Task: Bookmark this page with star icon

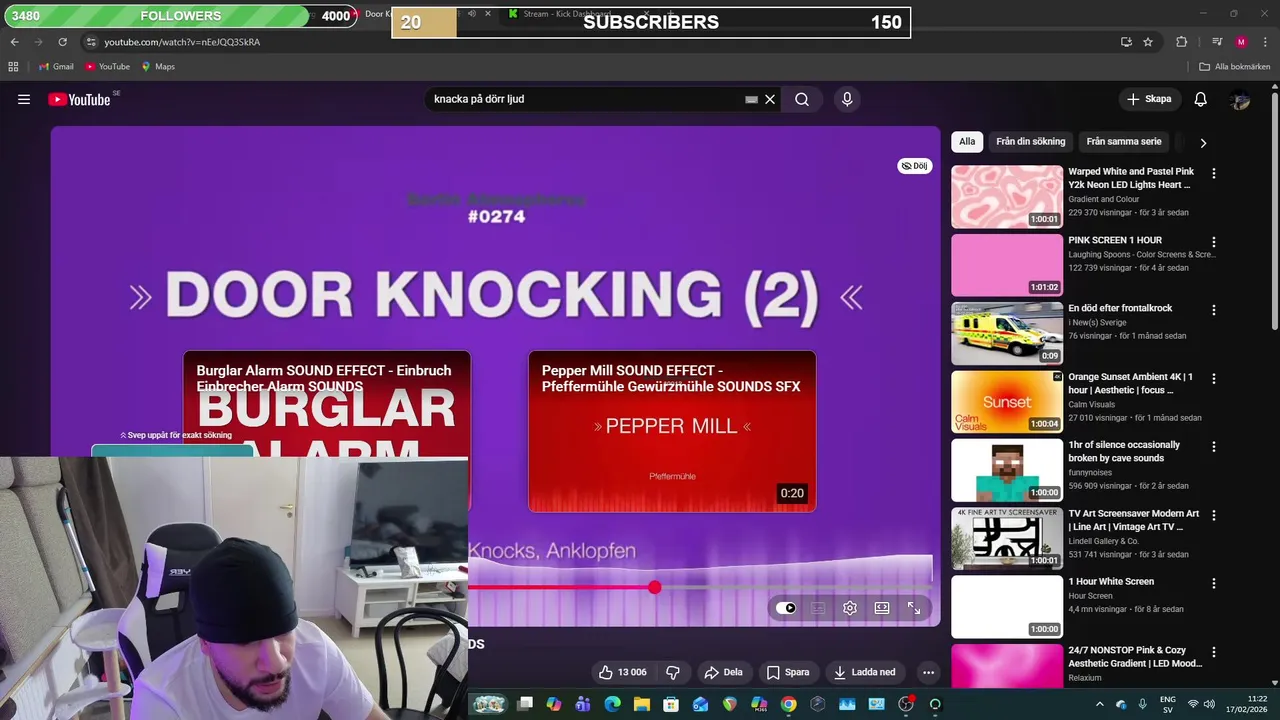Action: tap(1148, 42)
